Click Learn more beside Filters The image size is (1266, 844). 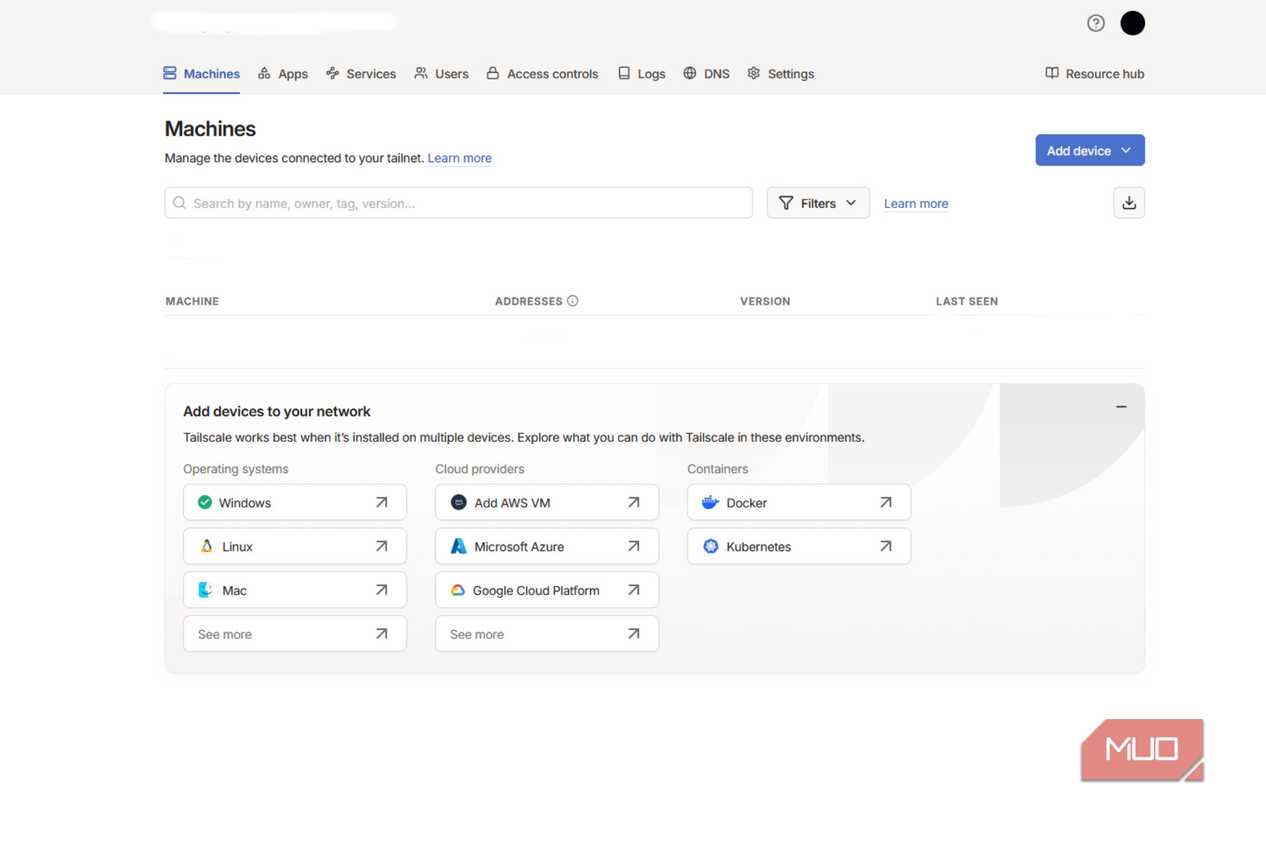tap(916, 203)
